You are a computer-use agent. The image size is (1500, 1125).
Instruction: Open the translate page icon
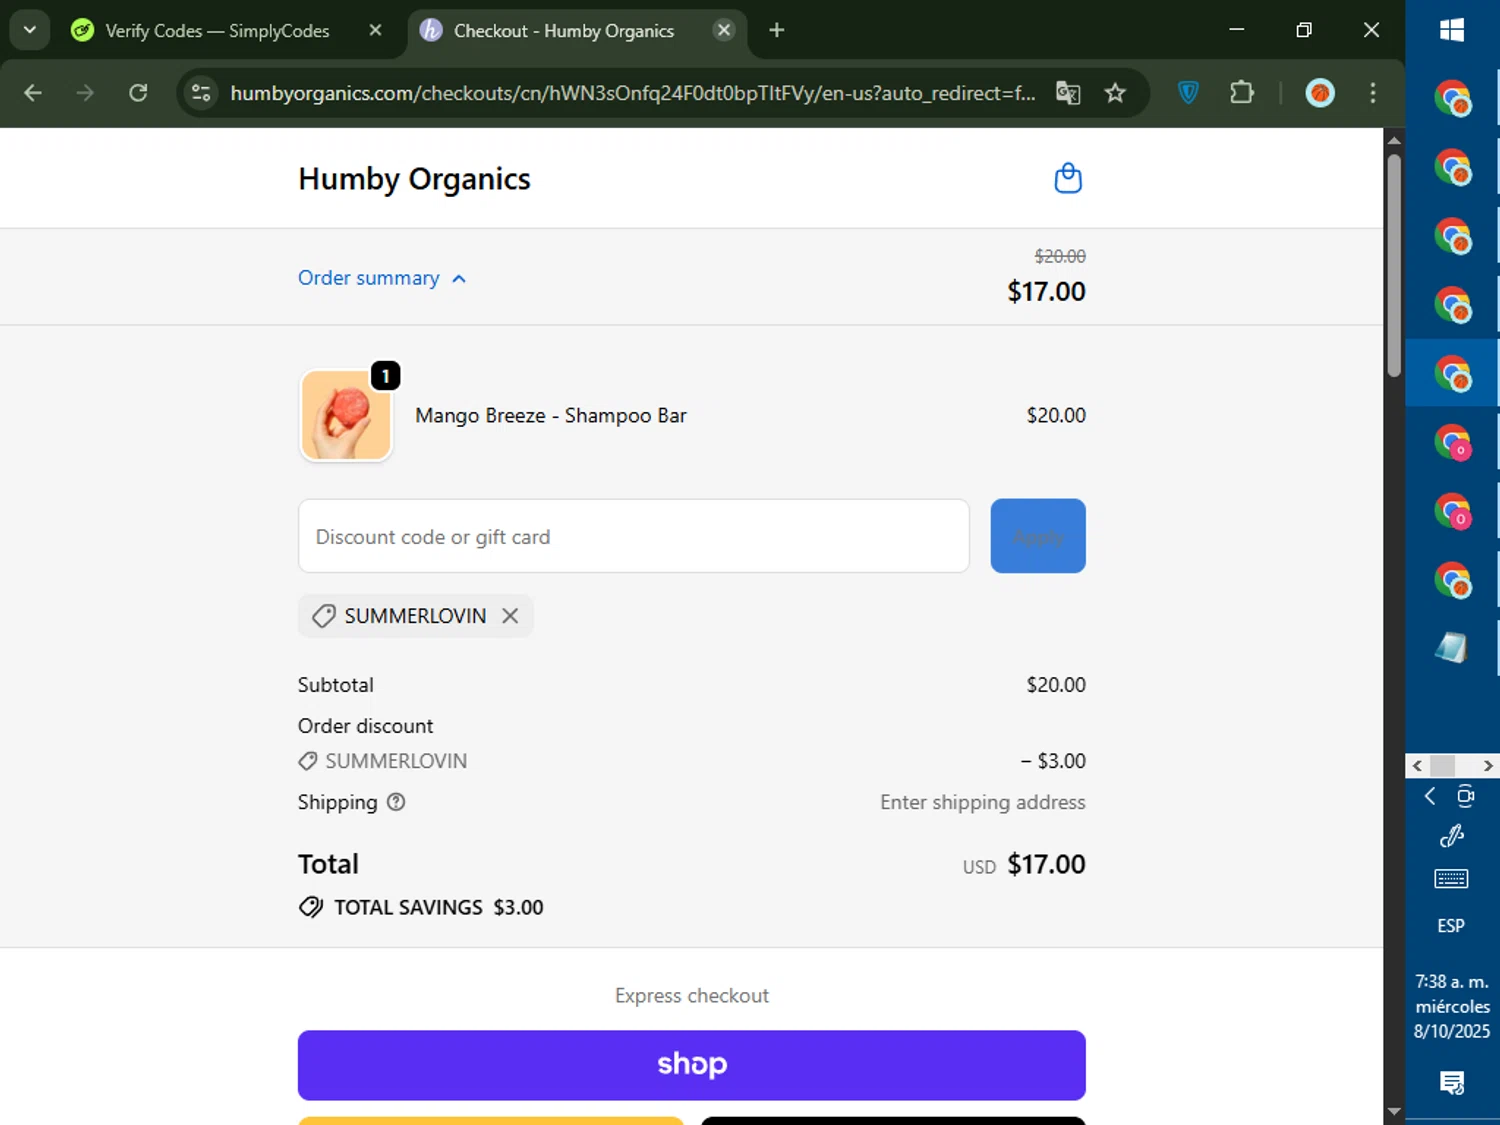(1068, 93)
